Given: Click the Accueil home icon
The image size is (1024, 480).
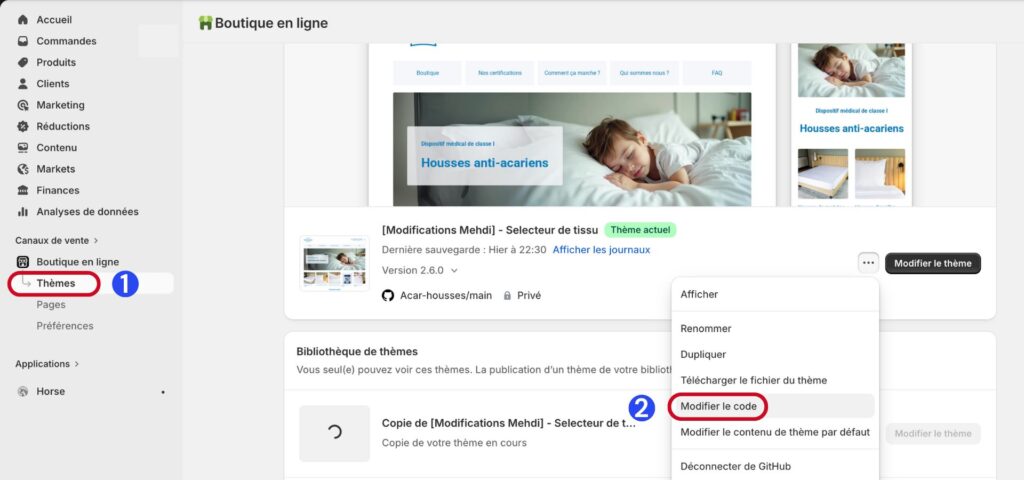Looking at the screenshot, I should pos(23,20).
